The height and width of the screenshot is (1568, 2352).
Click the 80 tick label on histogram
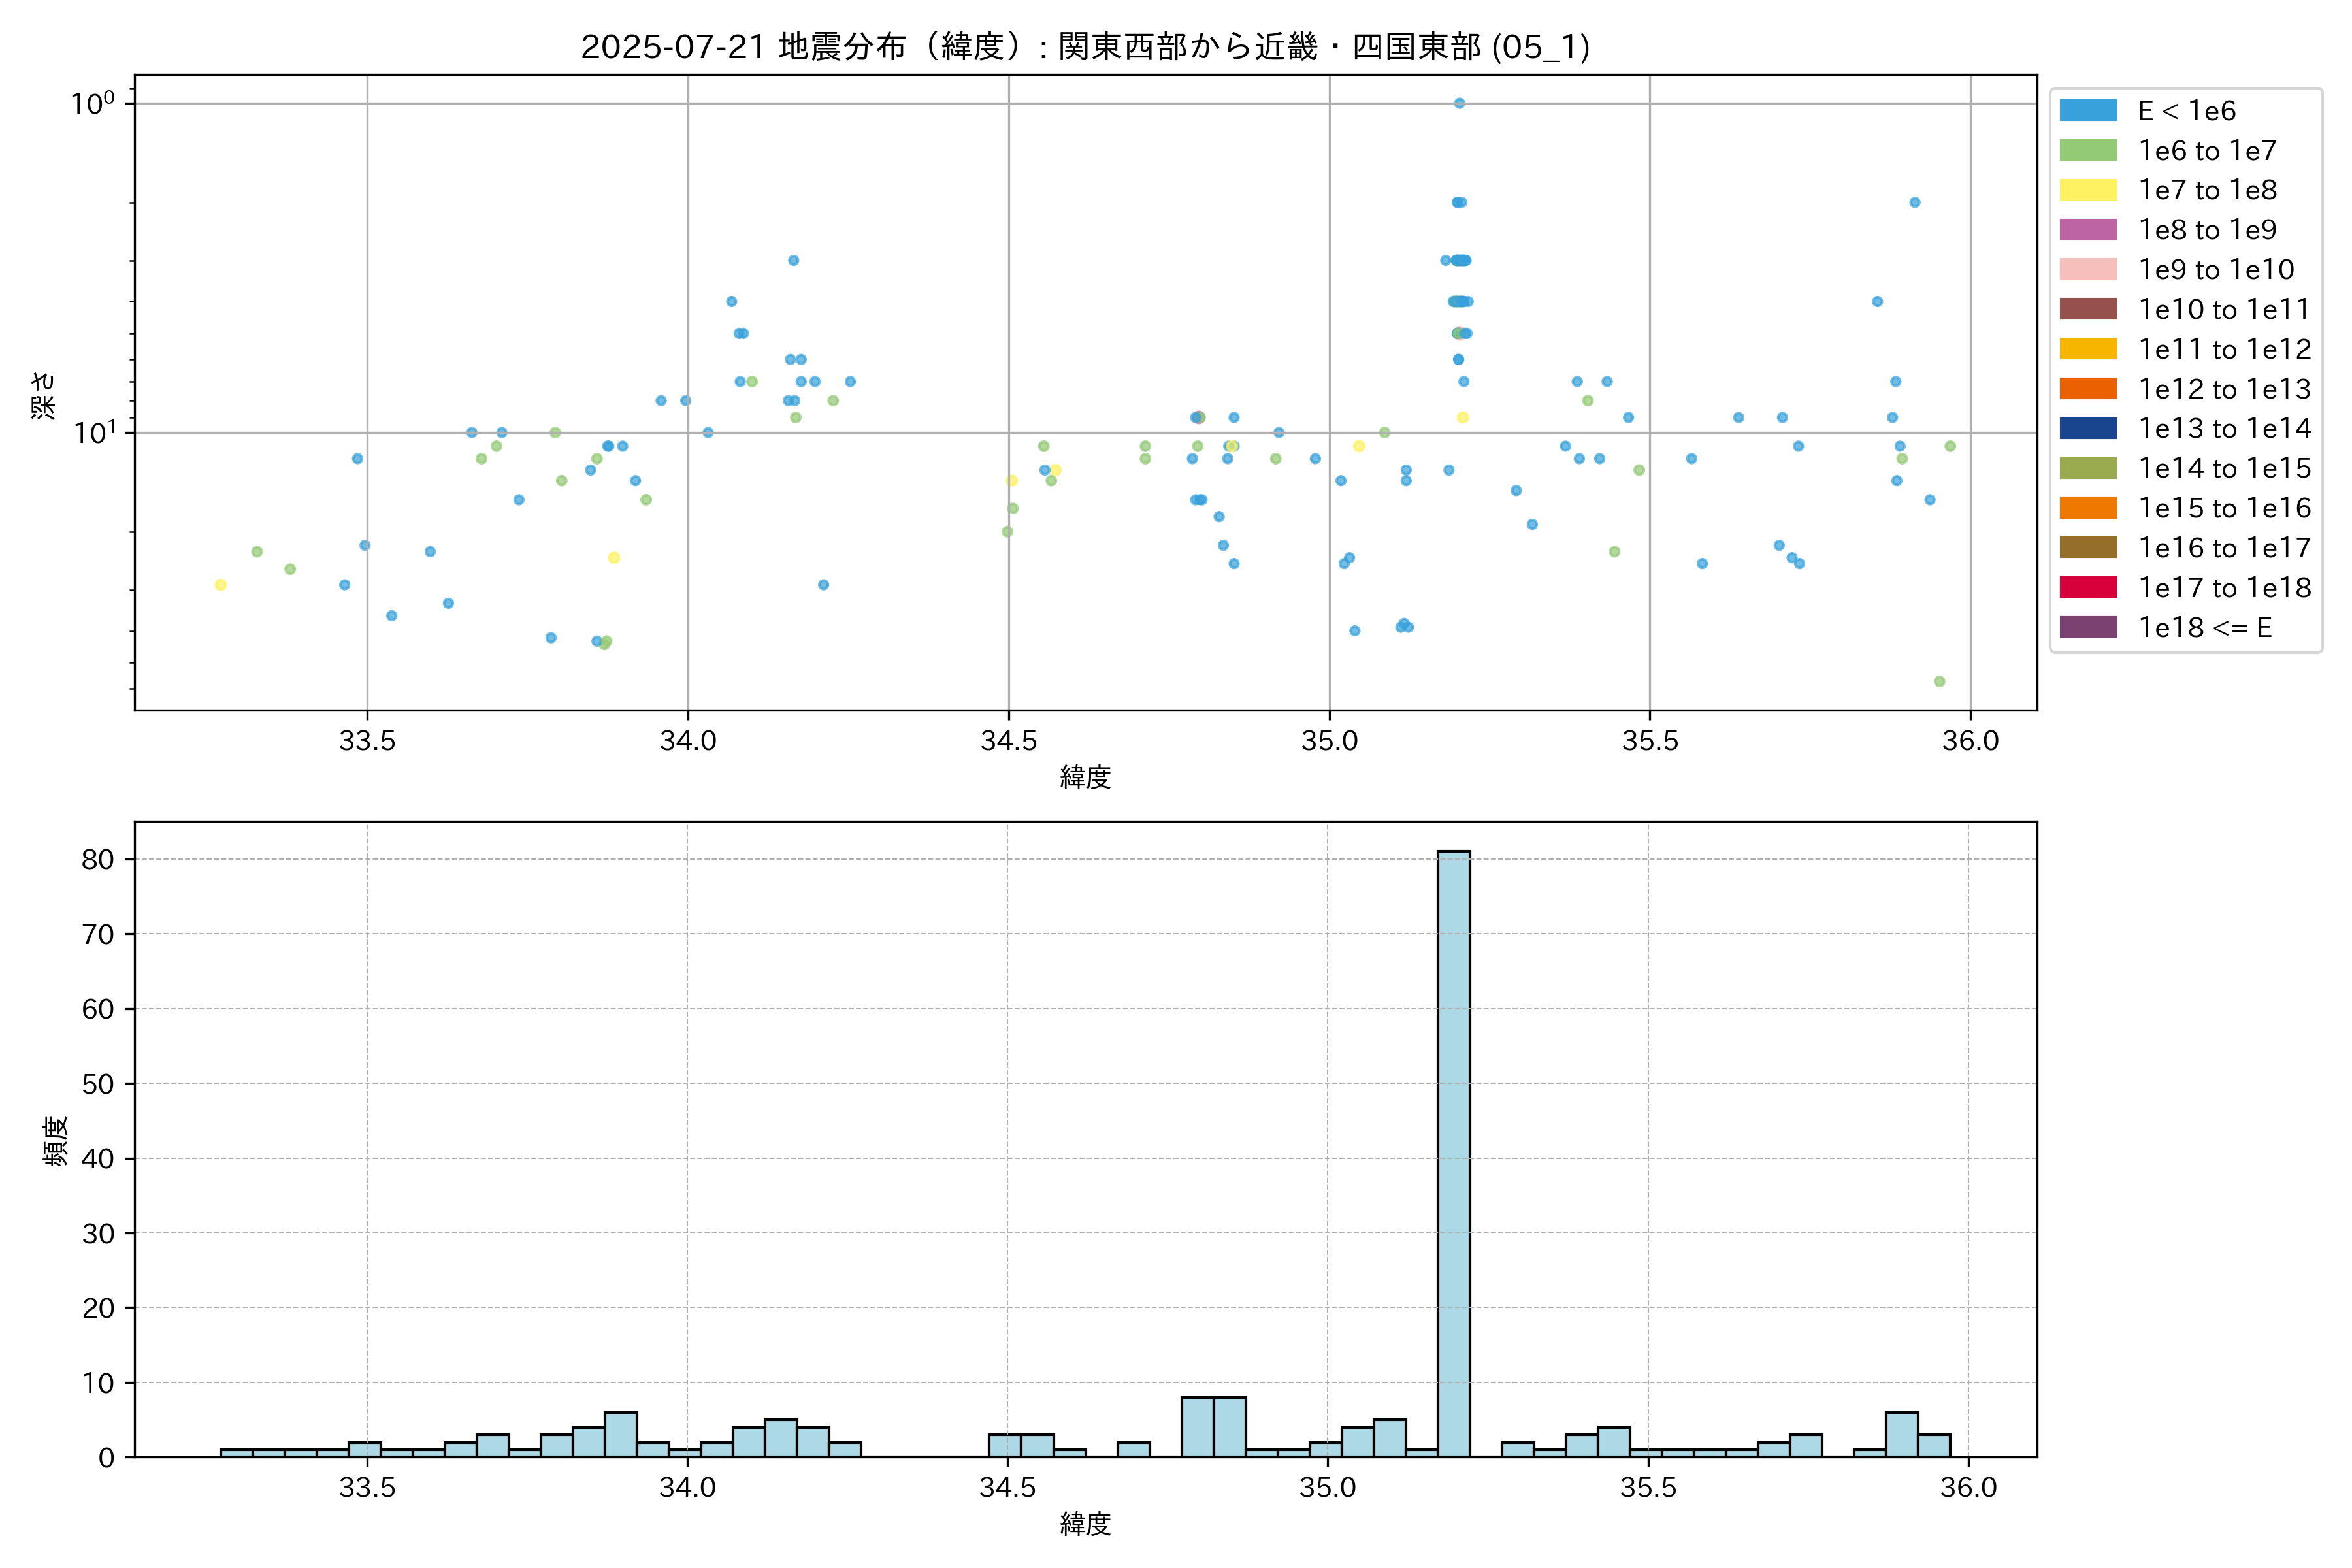[98, 859]
